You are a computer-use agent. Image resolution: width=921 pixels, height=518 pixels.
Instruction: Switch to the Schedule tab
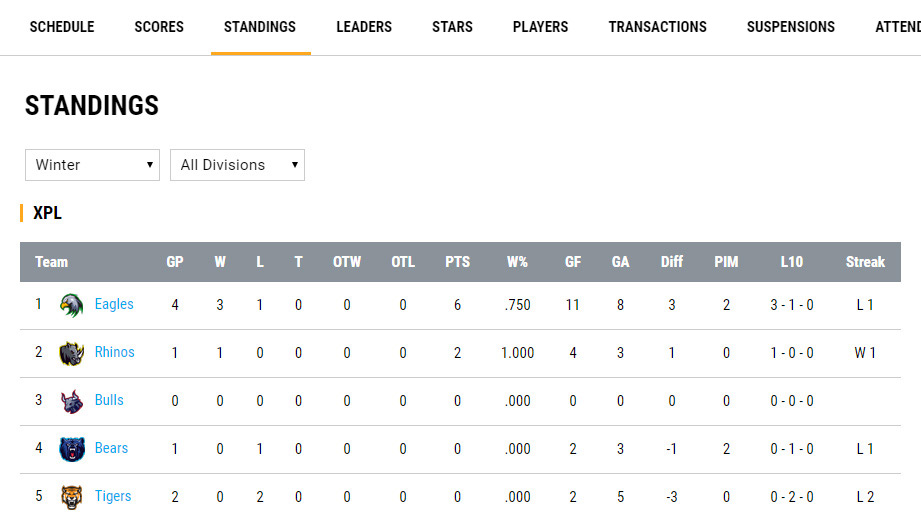click(62, 27)
